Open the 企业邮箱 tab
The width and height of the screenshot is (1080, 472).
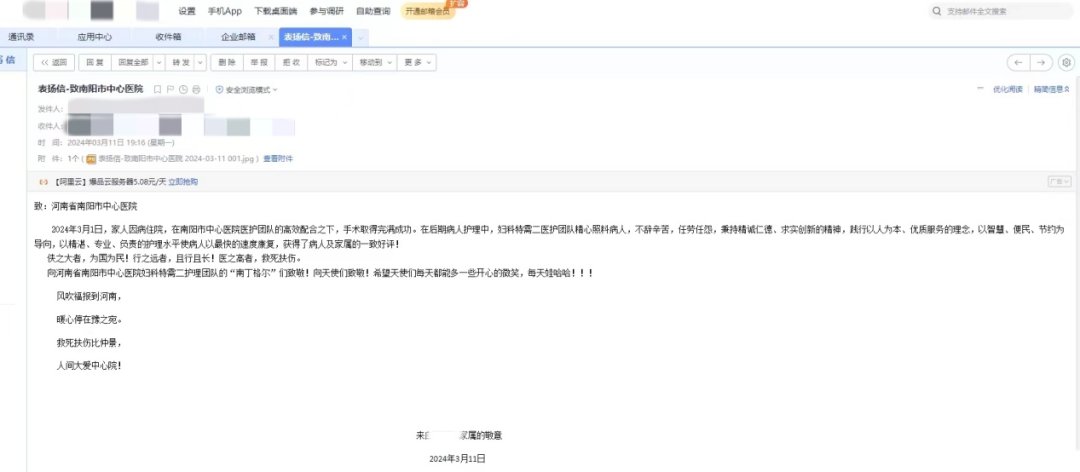coord(238,37)
